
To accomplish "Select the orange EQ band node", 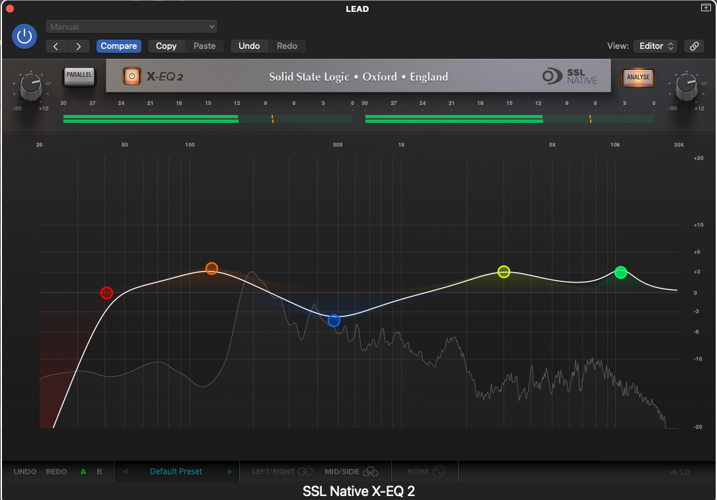I will (x=212, y=269).
